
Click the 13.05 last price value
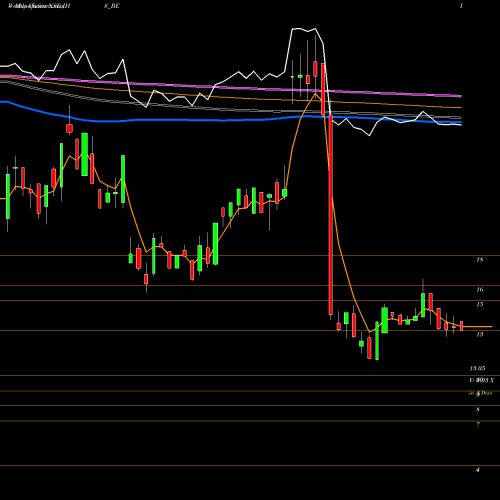477,368
